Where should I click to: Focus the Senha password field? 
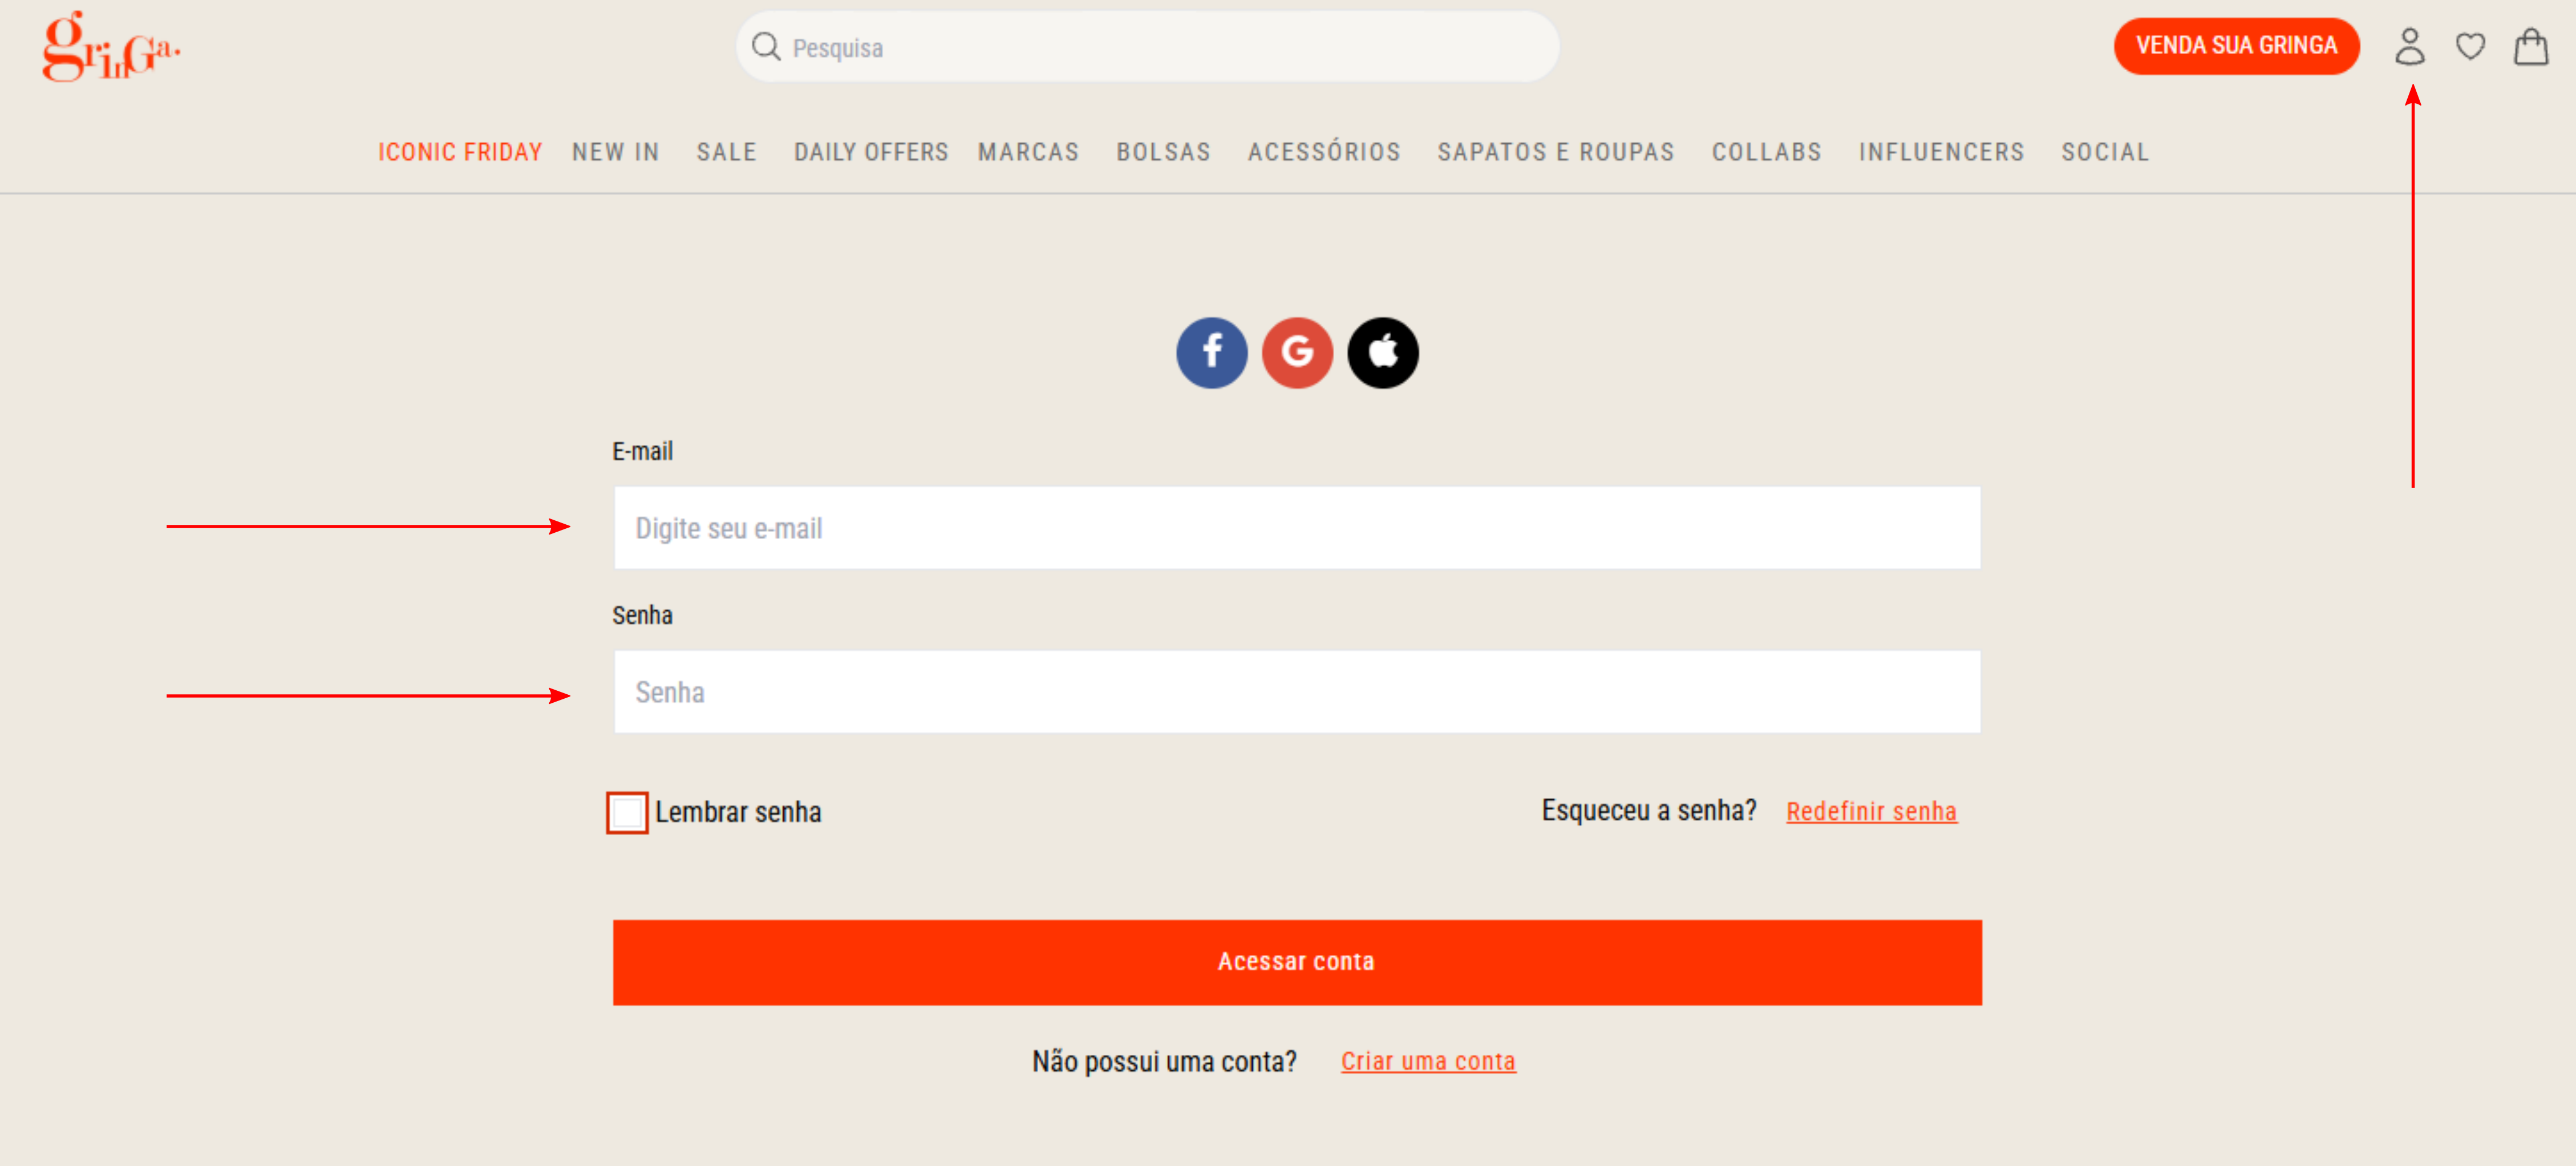pos(1297,692)
